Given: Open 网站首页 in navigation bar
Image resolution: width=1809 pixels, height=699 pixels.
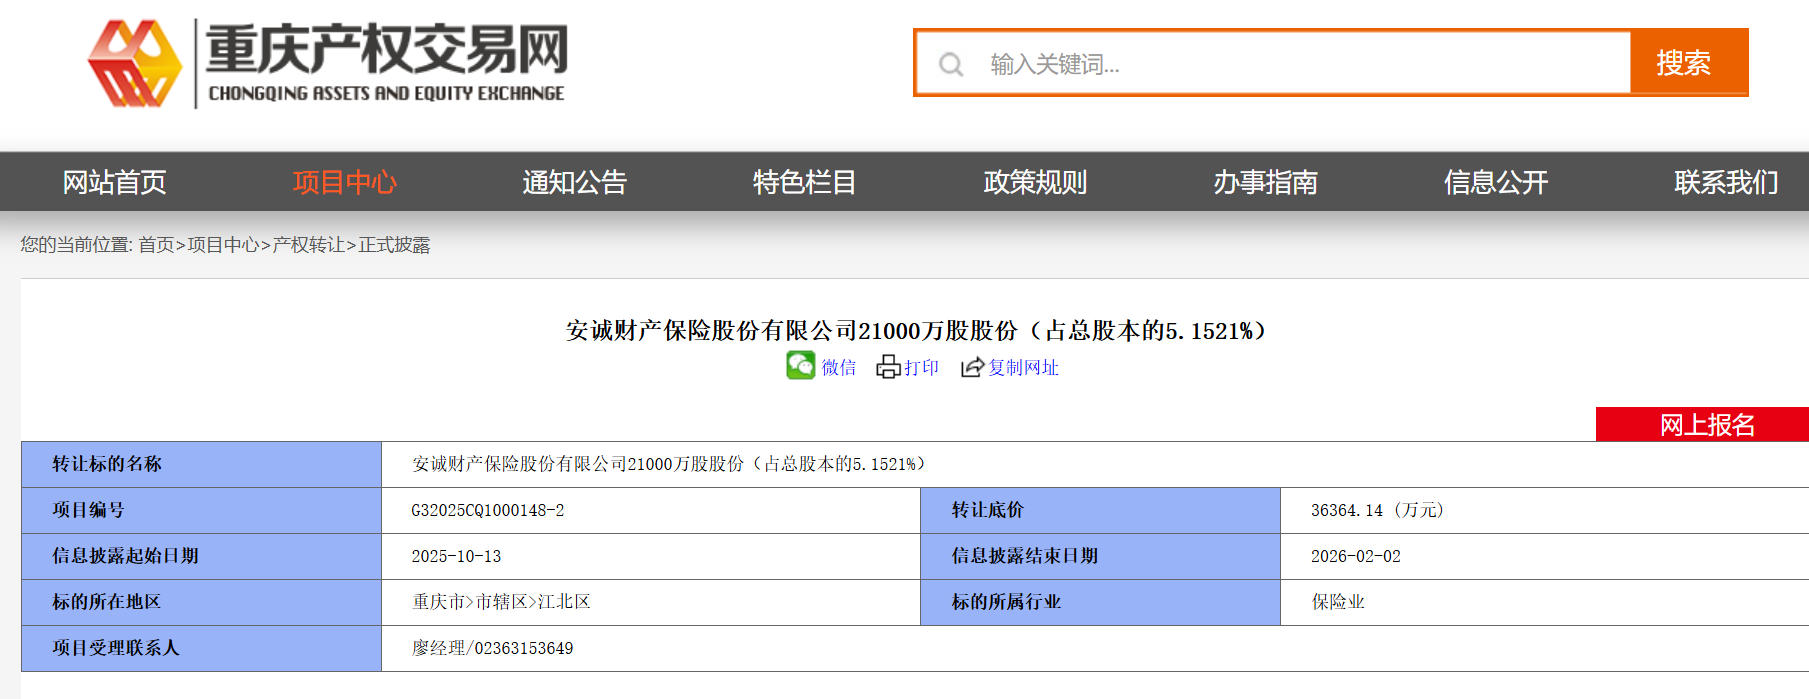Looking at the screenshot, I should [115, 182].
